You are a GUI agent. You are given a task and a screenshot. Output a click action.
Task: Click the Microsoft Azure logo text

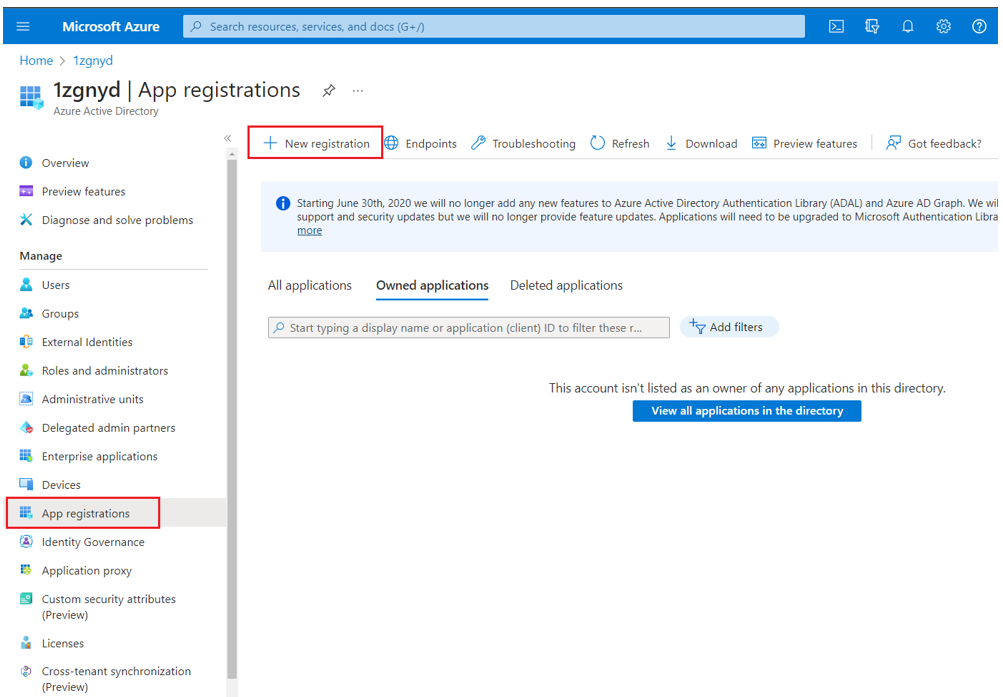tap(111, 26)
